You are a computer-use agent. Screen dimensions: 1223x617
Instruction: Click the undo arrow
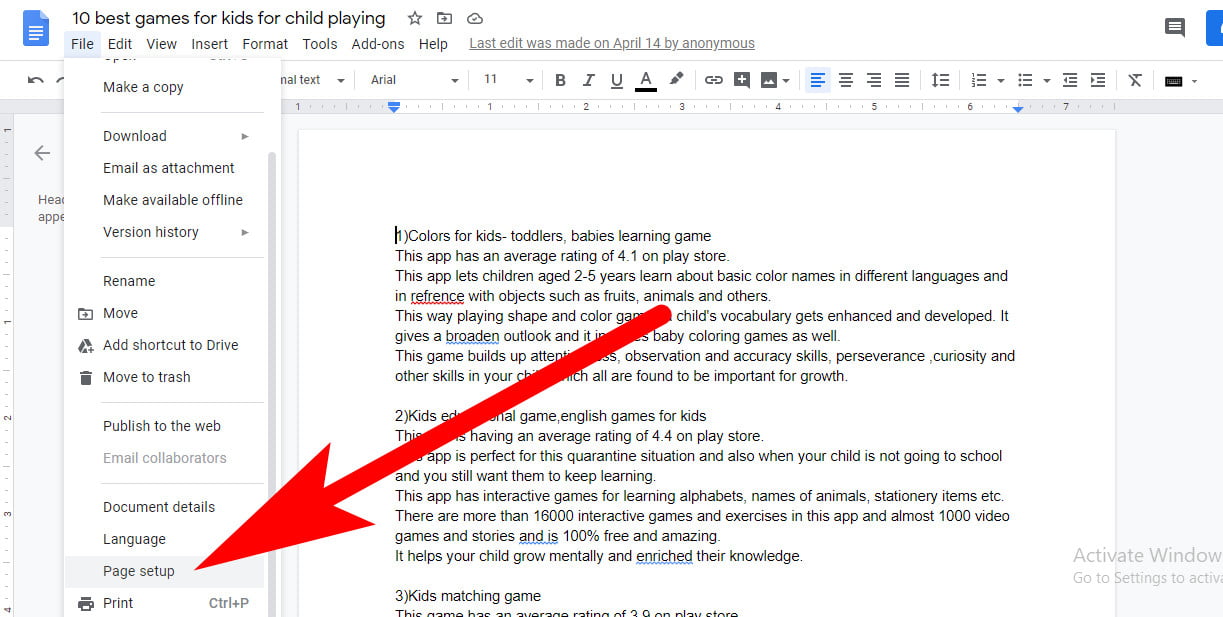tap(36, 80)
